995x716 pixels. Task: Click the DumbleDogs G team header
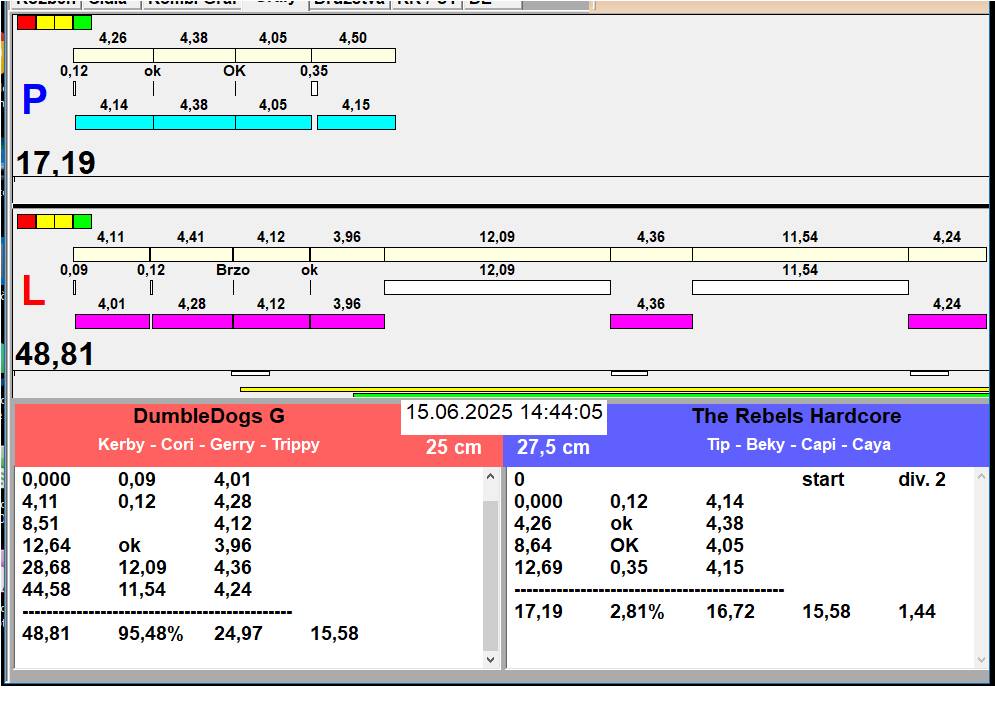point(209,416)
